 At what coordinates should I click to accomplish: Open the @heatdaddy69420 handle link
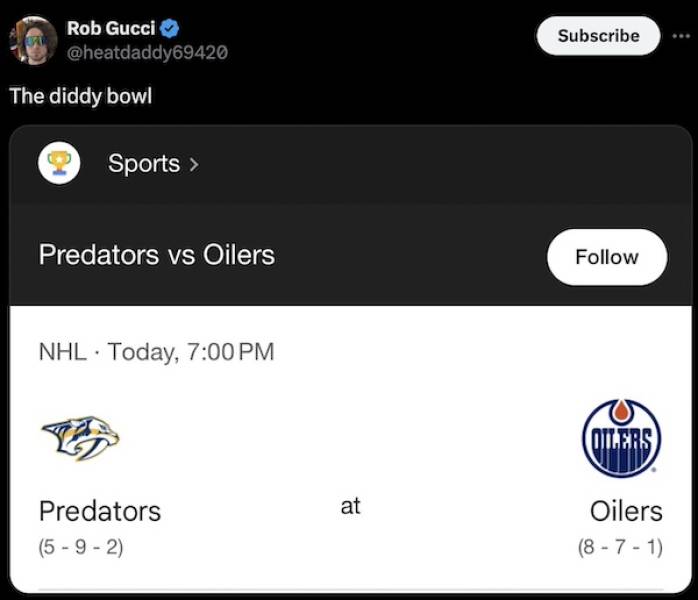coord(147,51)
